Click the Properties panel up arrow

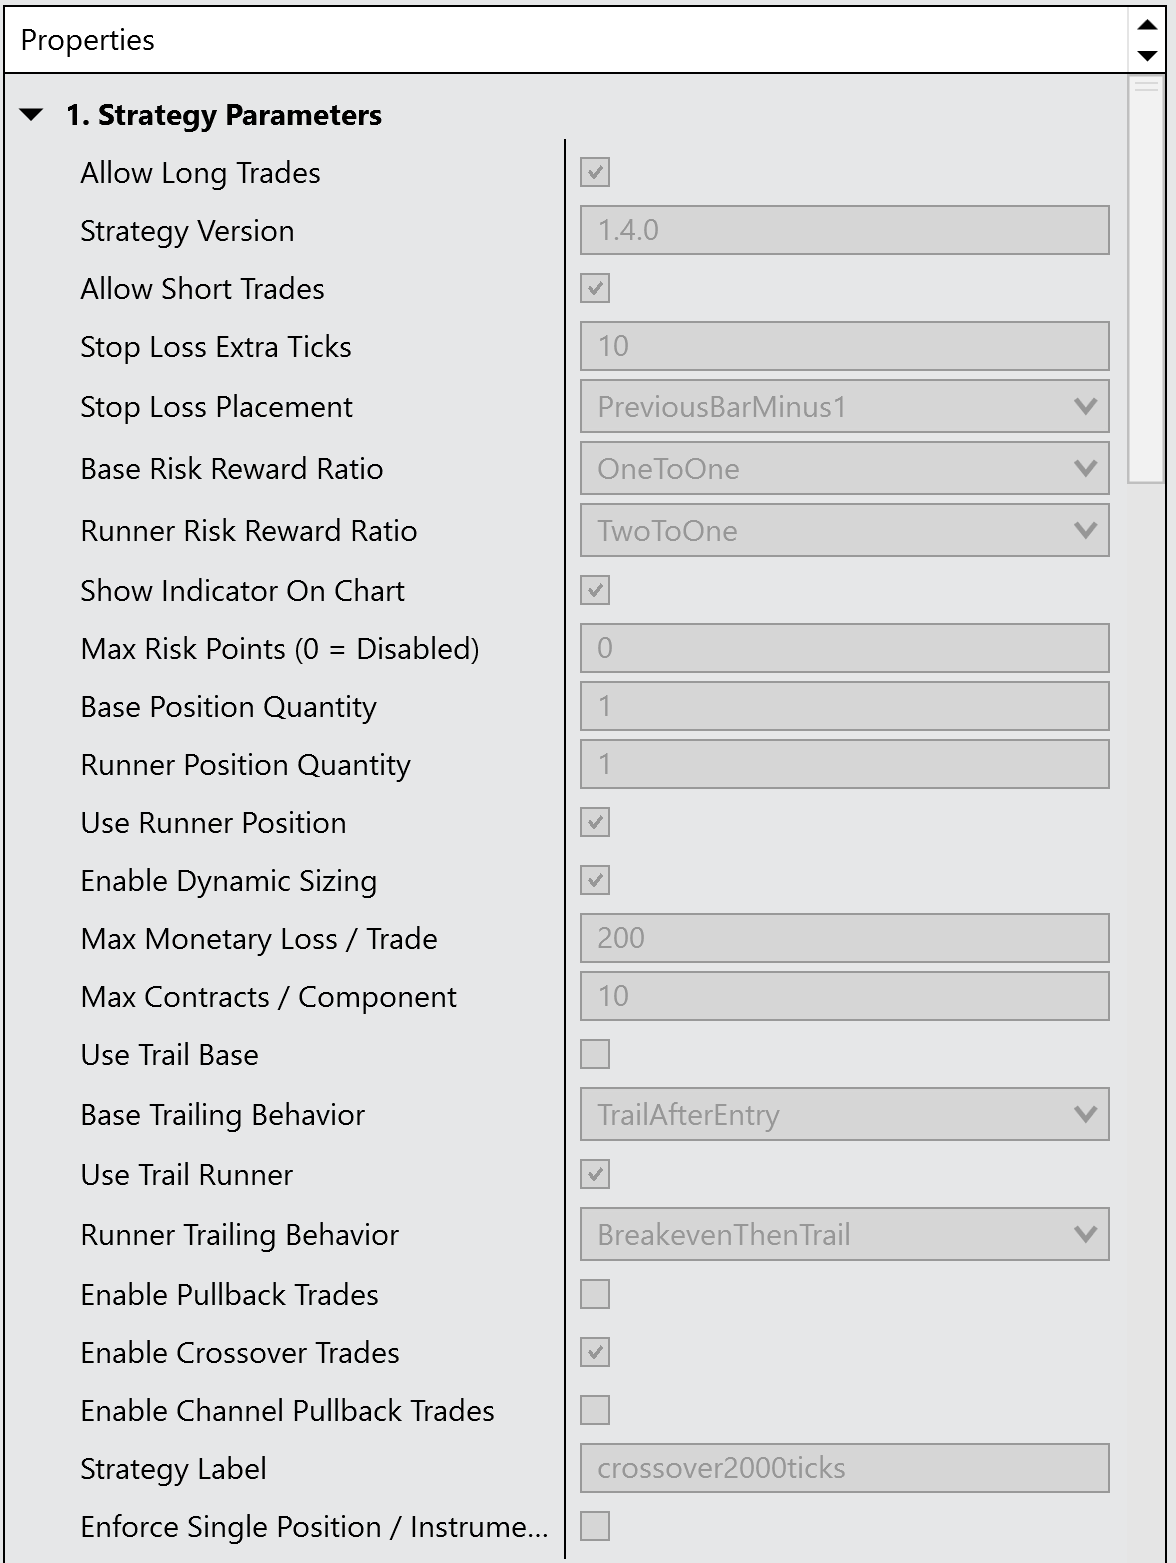(x=1147, y=25)
